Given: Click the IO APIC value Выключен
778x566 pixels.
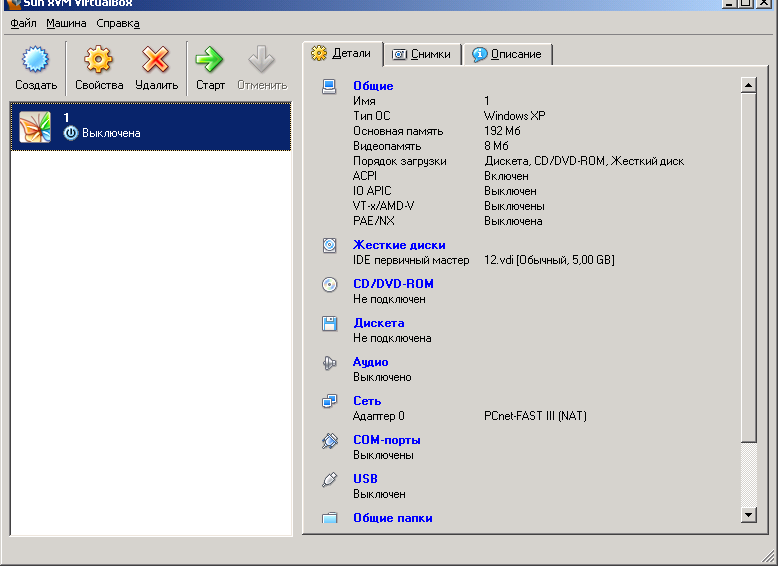Looking at the screenshot, I should pyautogui.click(x=510, y=191).
